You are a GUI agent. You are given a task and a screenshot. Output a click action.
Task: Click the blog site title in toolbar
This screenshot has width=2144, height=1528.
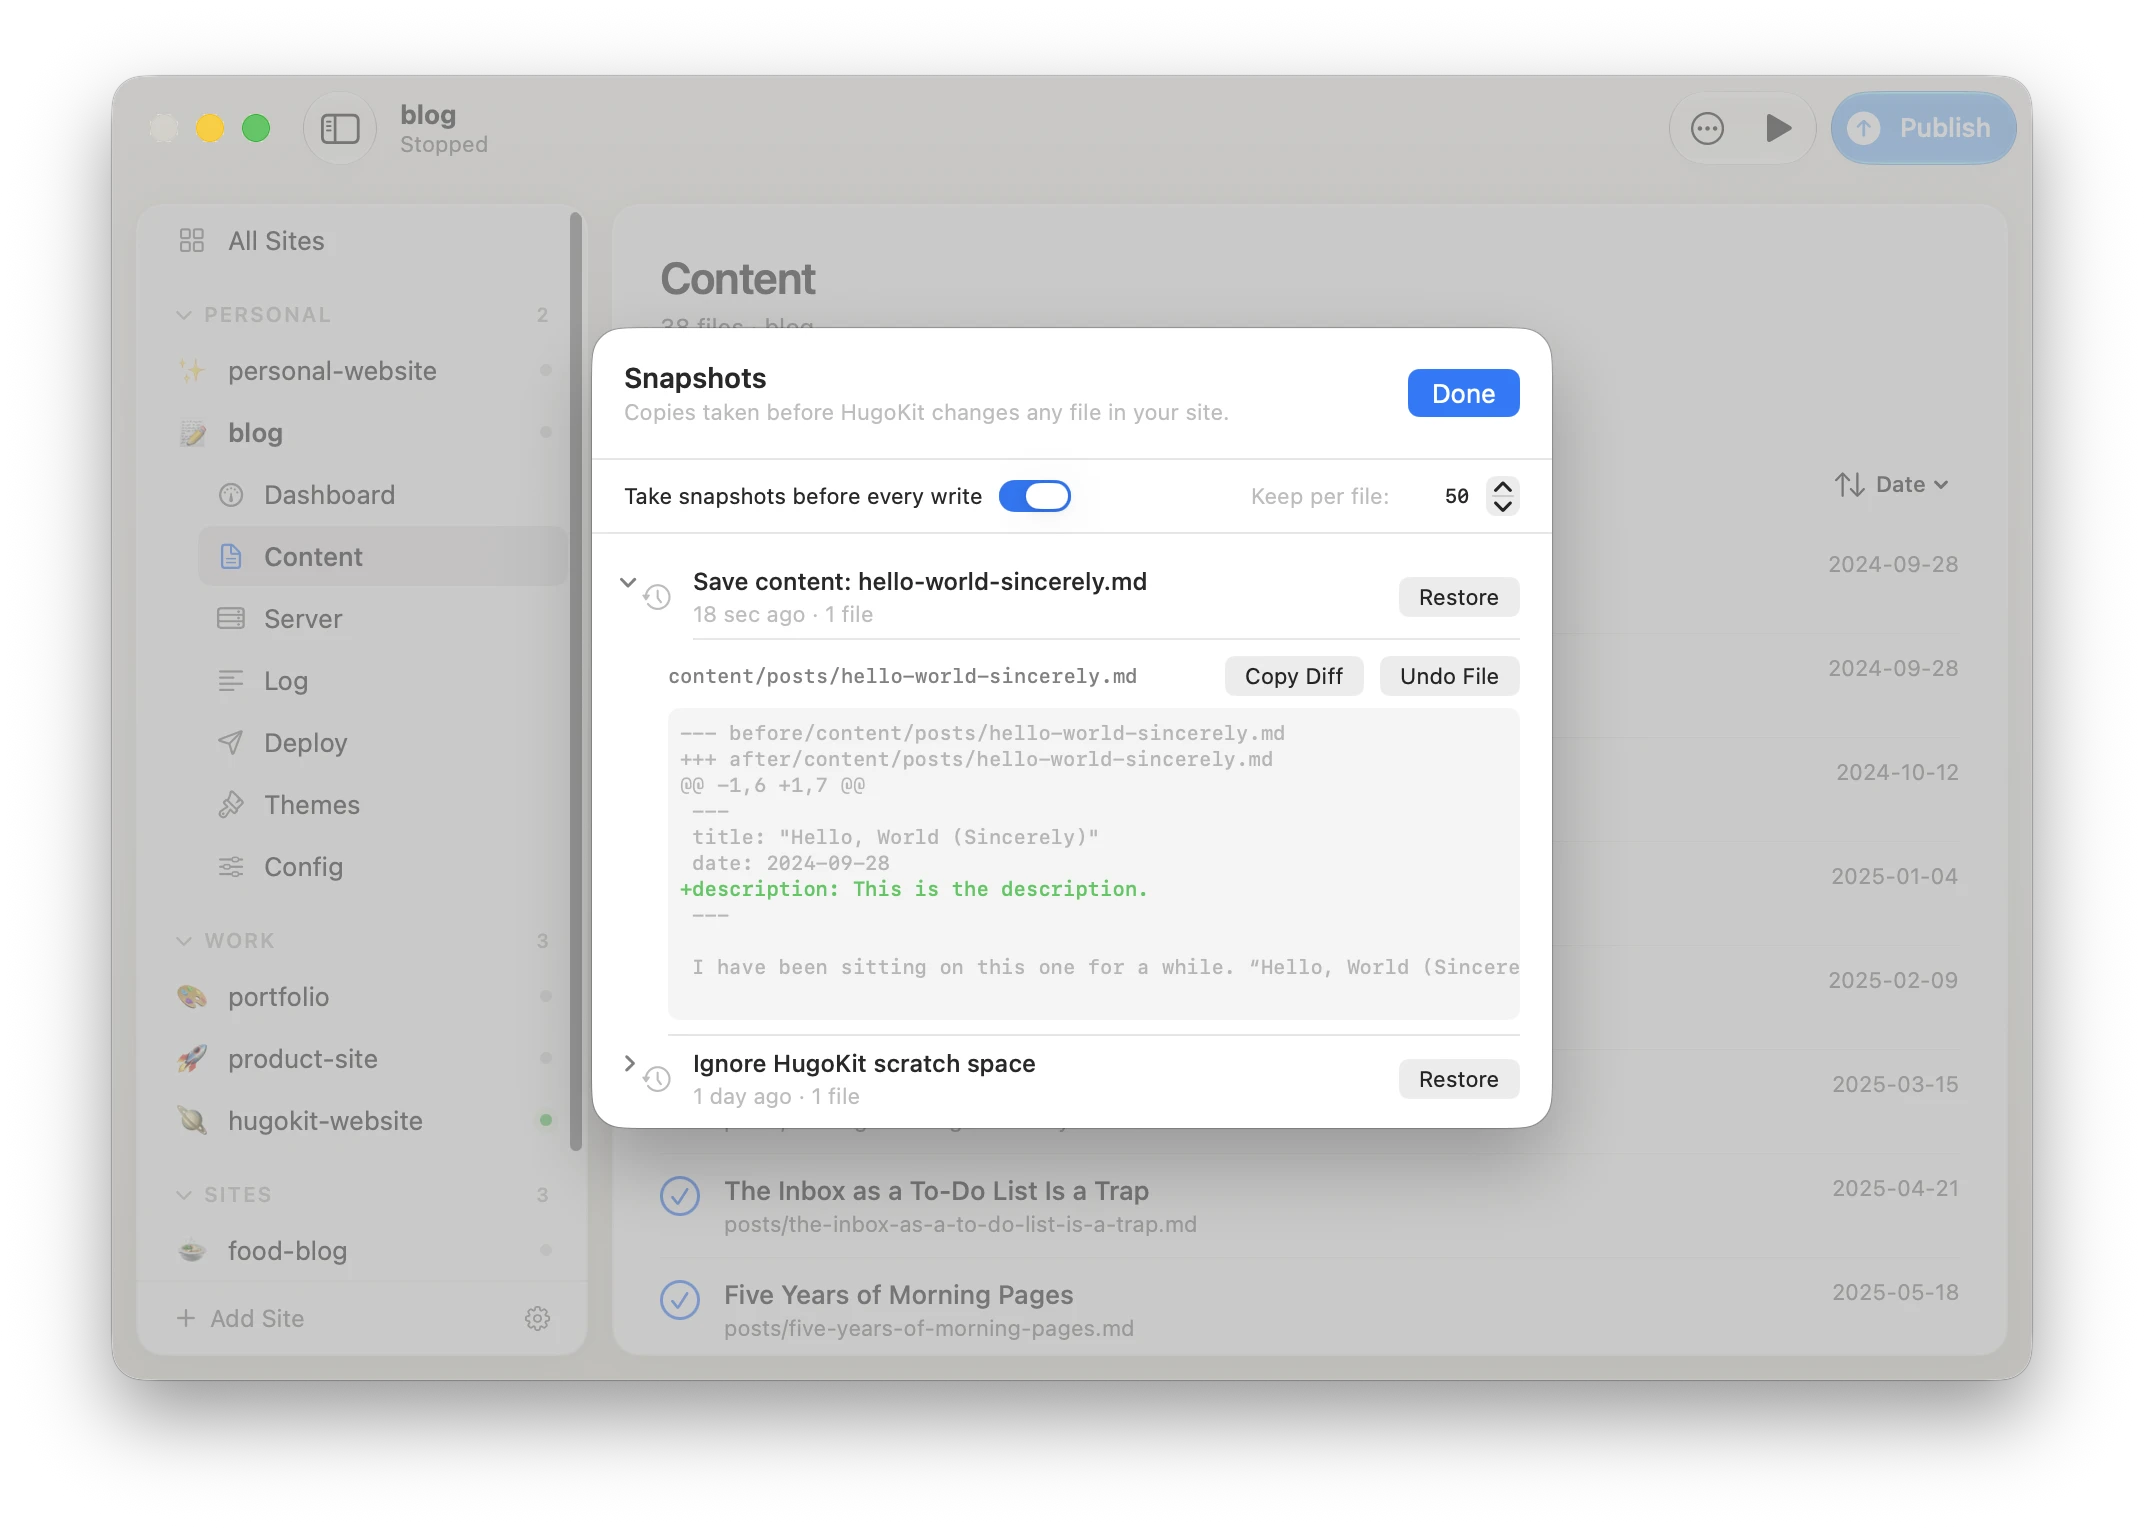[428, 115]
